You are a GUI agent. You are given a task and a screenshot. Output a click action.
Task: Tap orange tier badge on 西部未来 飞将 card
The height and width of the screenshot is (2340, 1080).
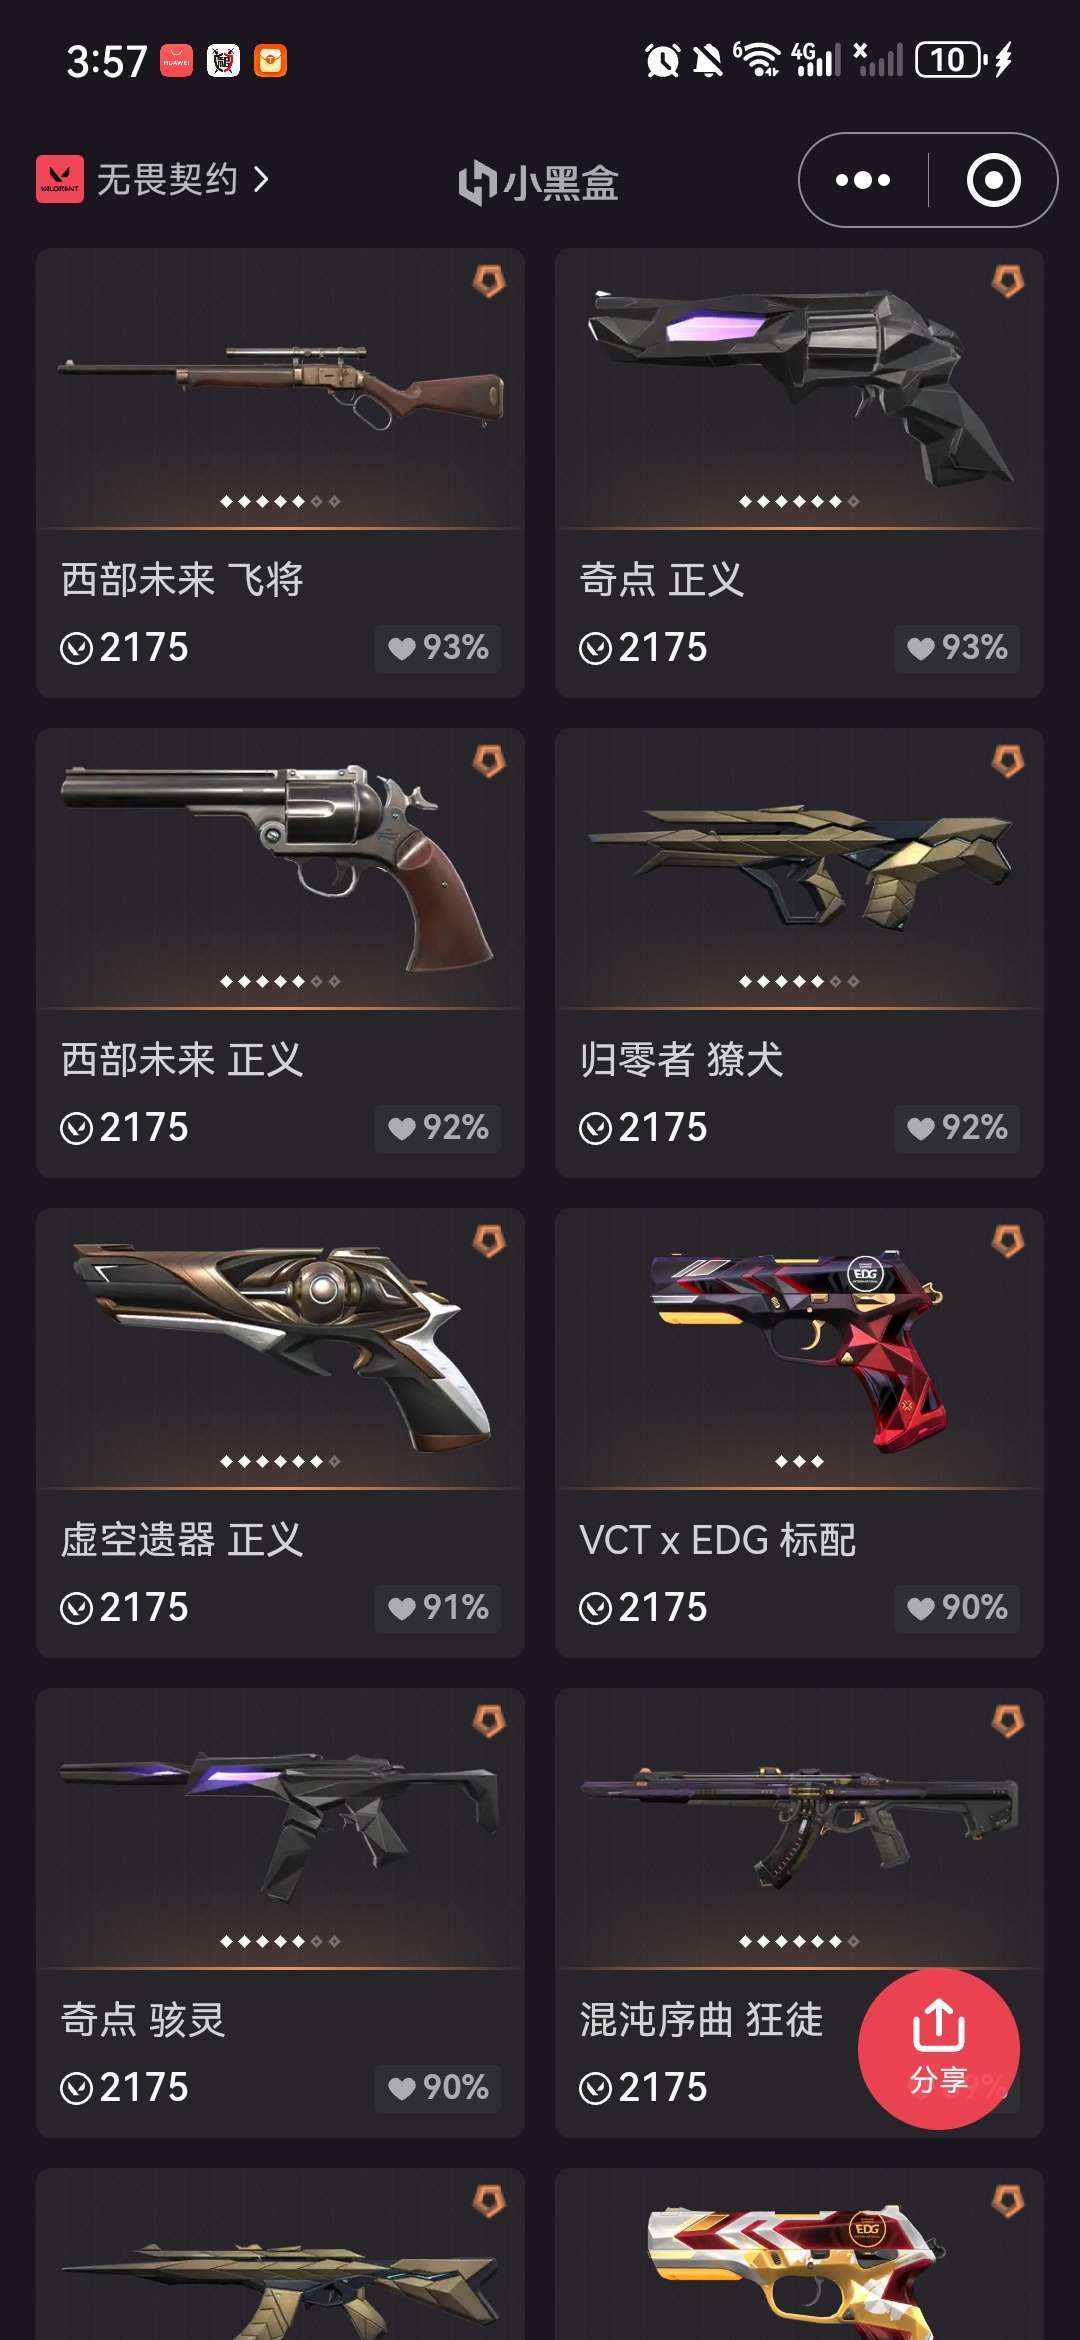point(489,281)
